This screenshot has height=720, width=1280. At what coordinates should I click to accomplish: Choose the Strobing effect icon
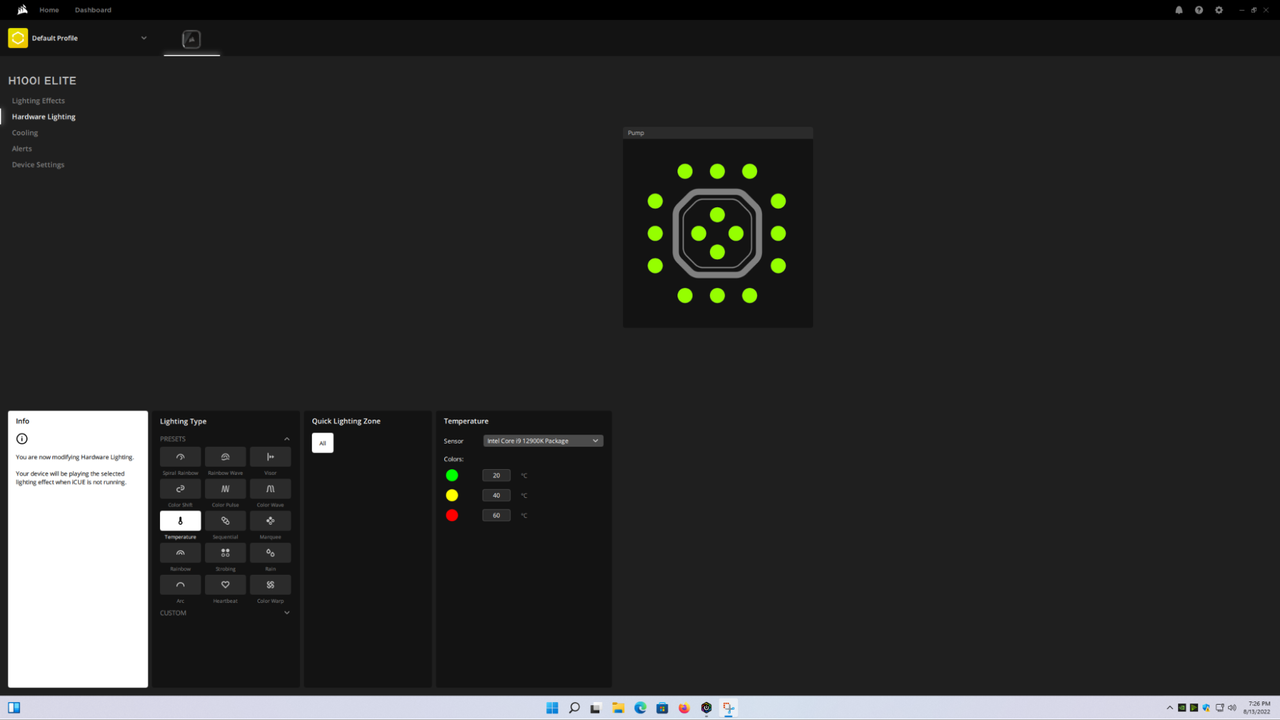(225, 553)
